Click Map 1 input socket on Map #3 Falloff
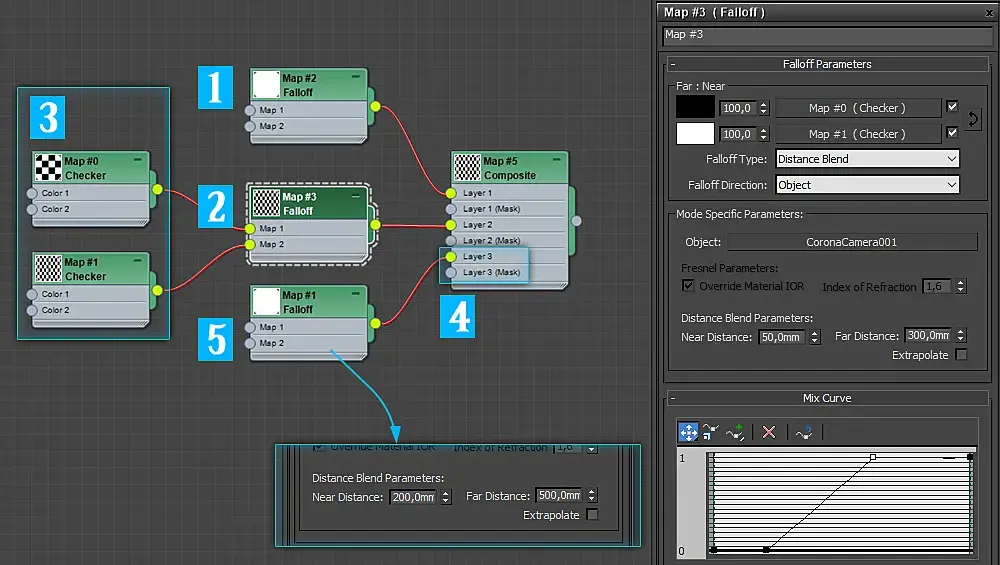 pyautogui.click(x=250, y=228)
